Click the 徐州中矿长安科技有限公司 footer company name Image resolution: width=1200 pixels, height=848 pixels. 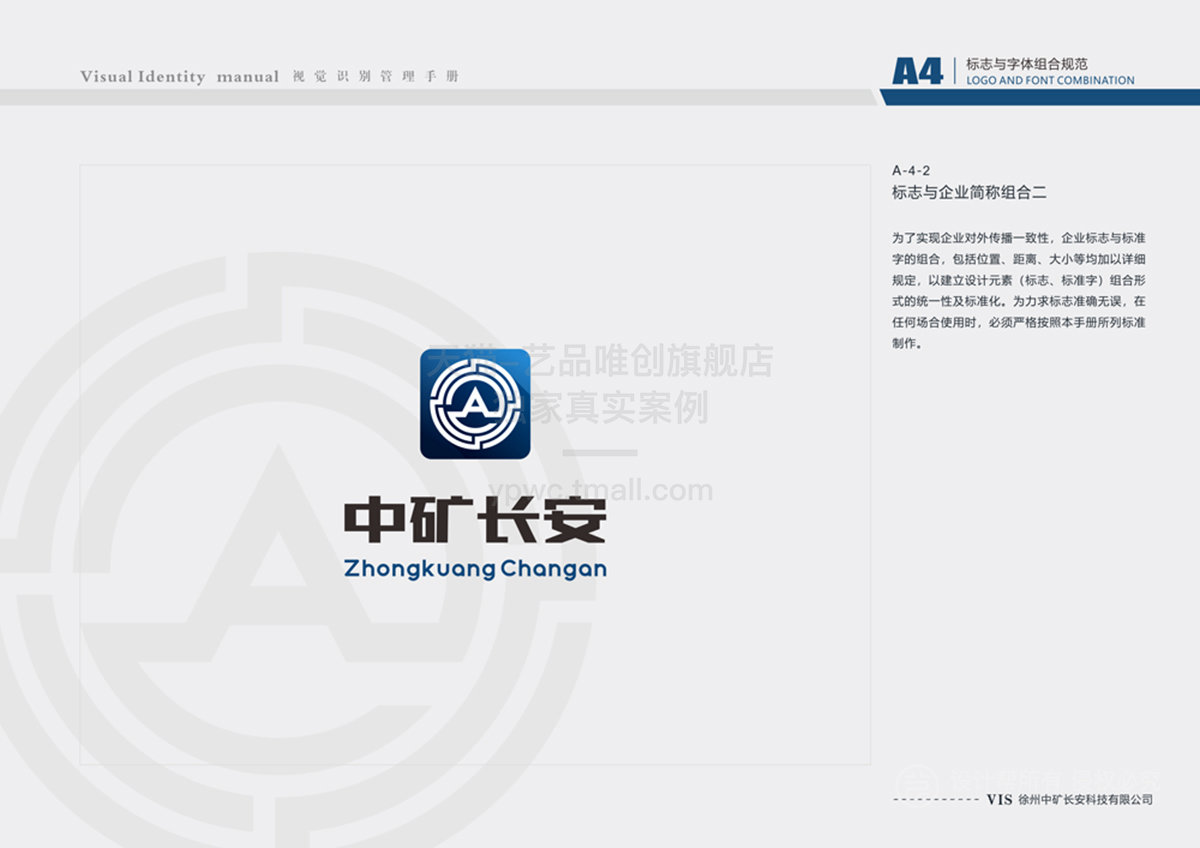(x=1086, y=800)
